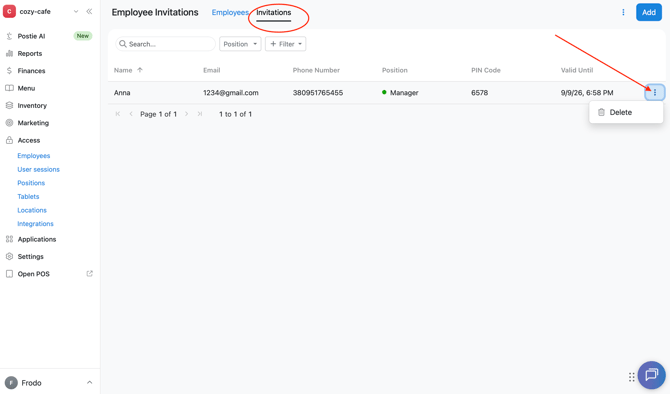The height and width of the screenshot is (394, 670).
Task: Click the Frodo user avatar
Action: [11, 382]
